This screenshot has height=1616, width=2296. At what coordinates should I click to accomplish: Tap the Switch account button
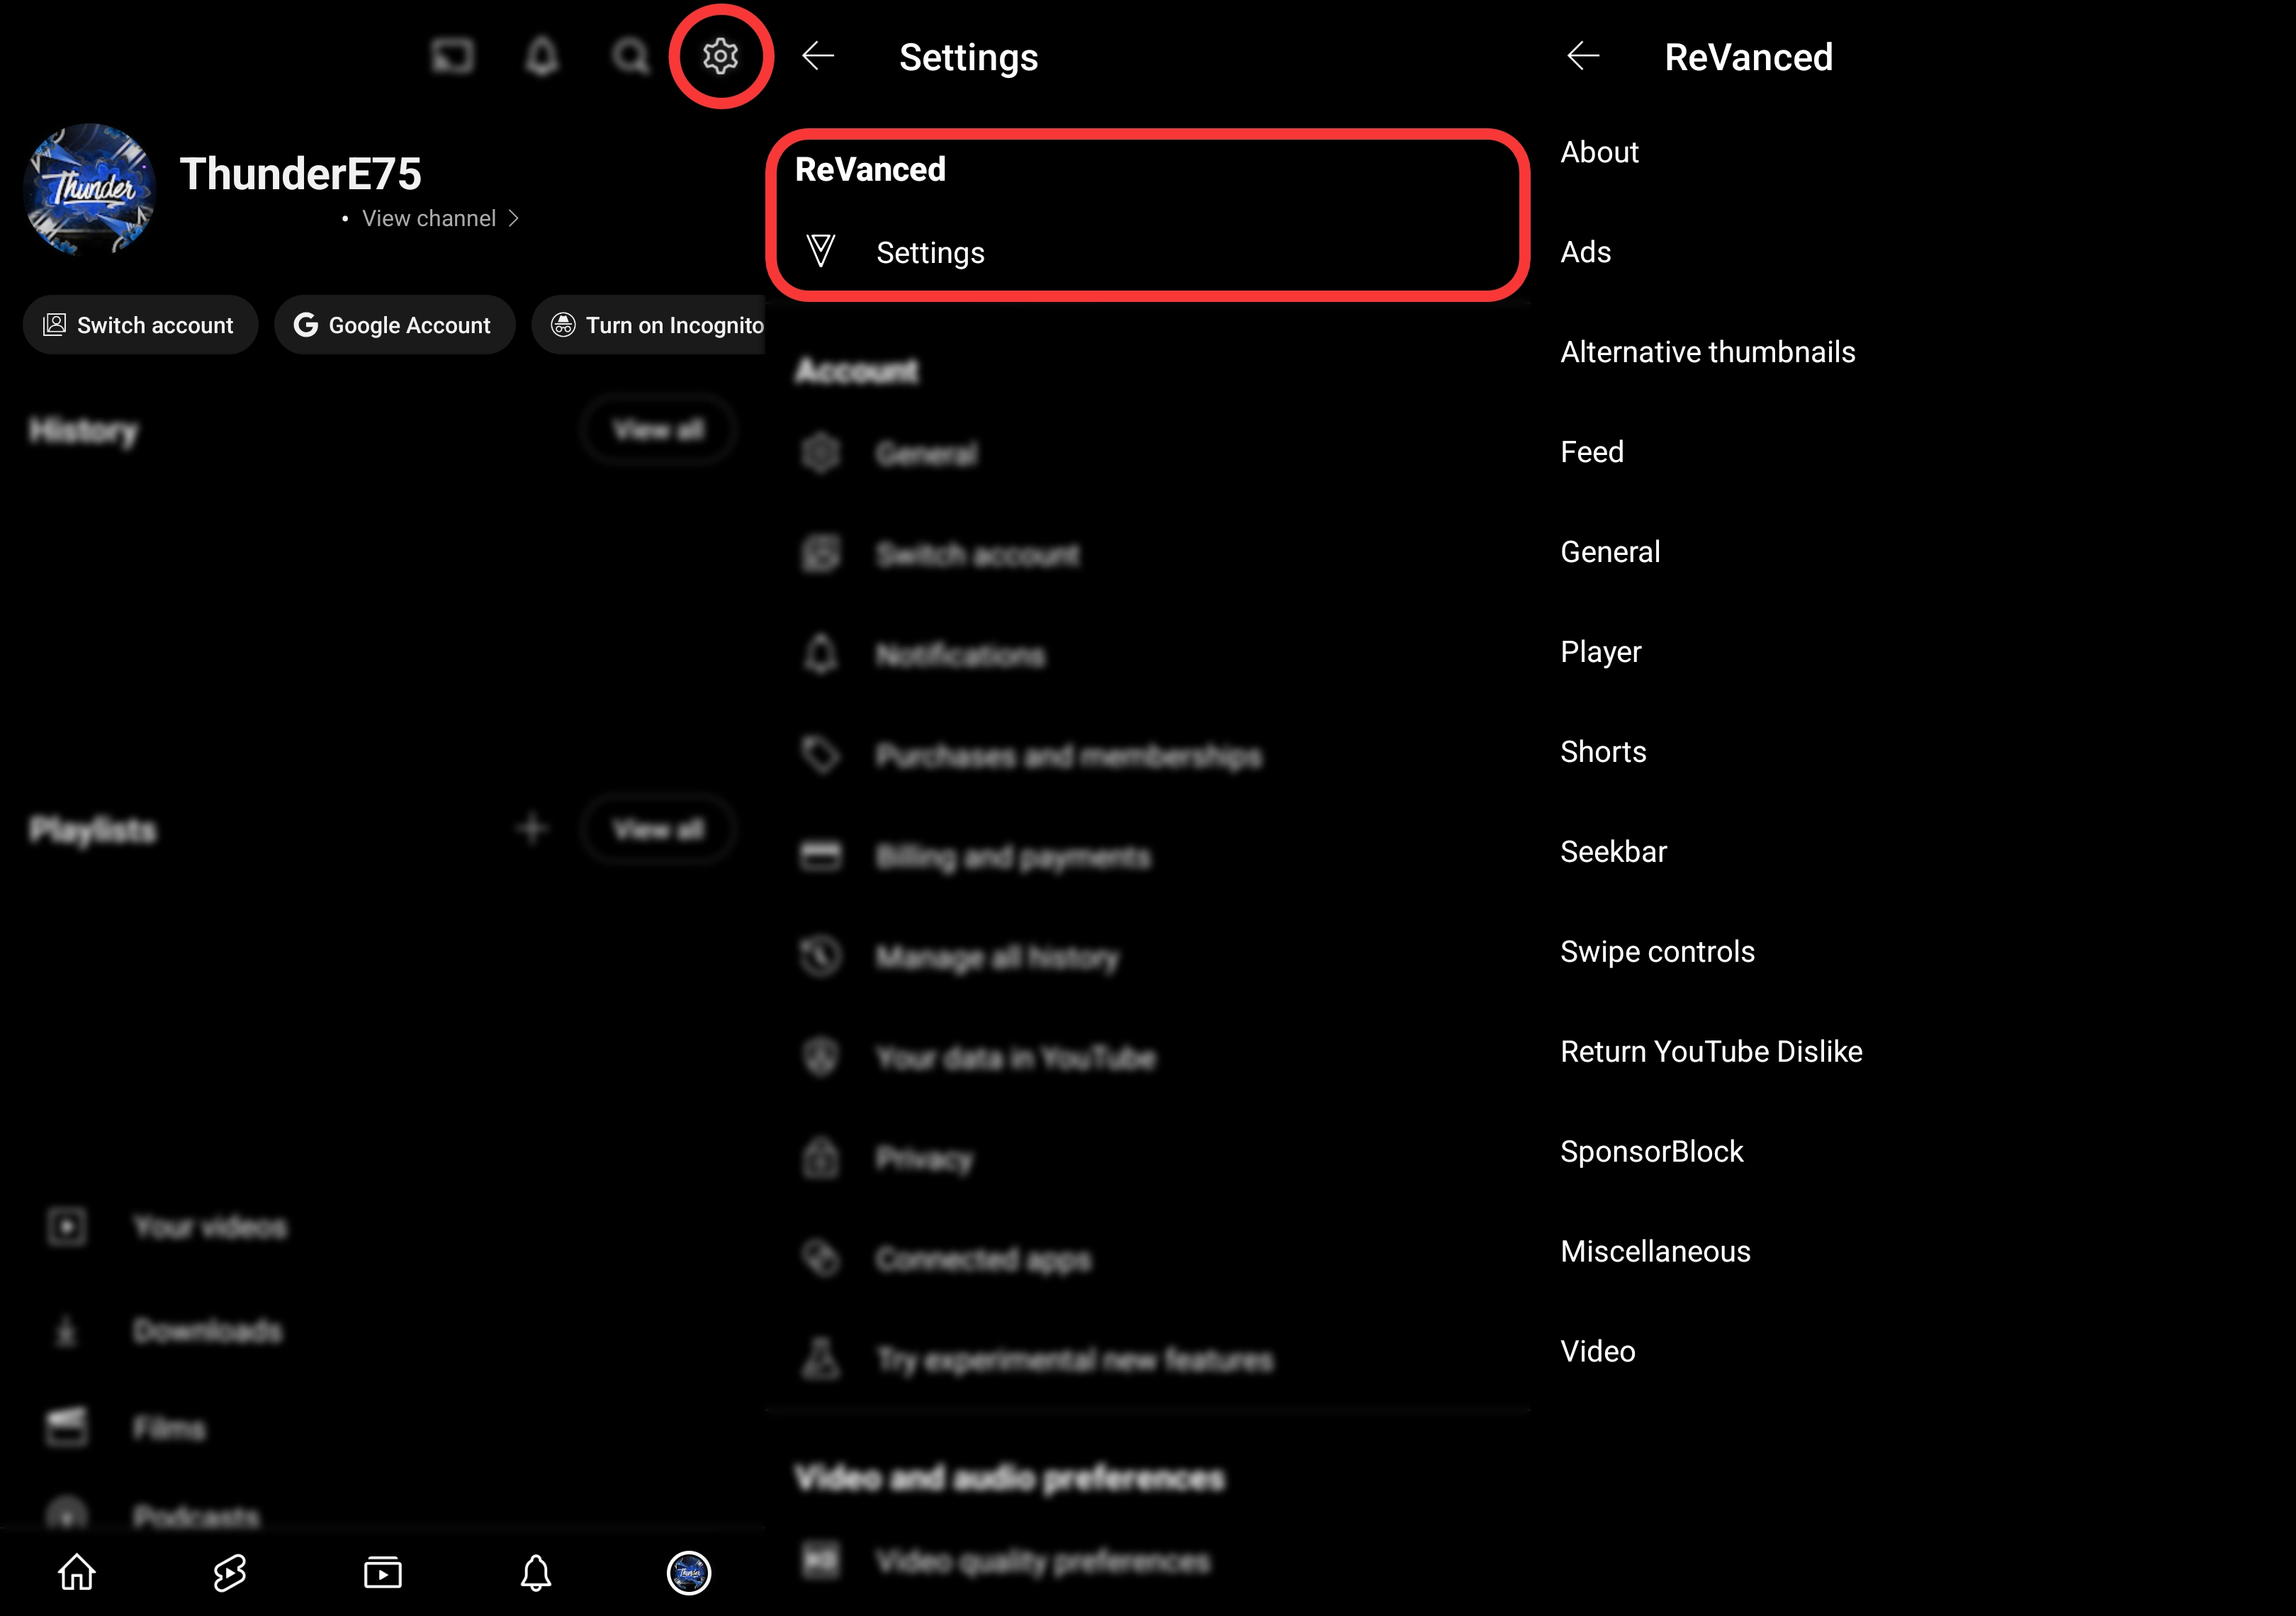point(140,324)
